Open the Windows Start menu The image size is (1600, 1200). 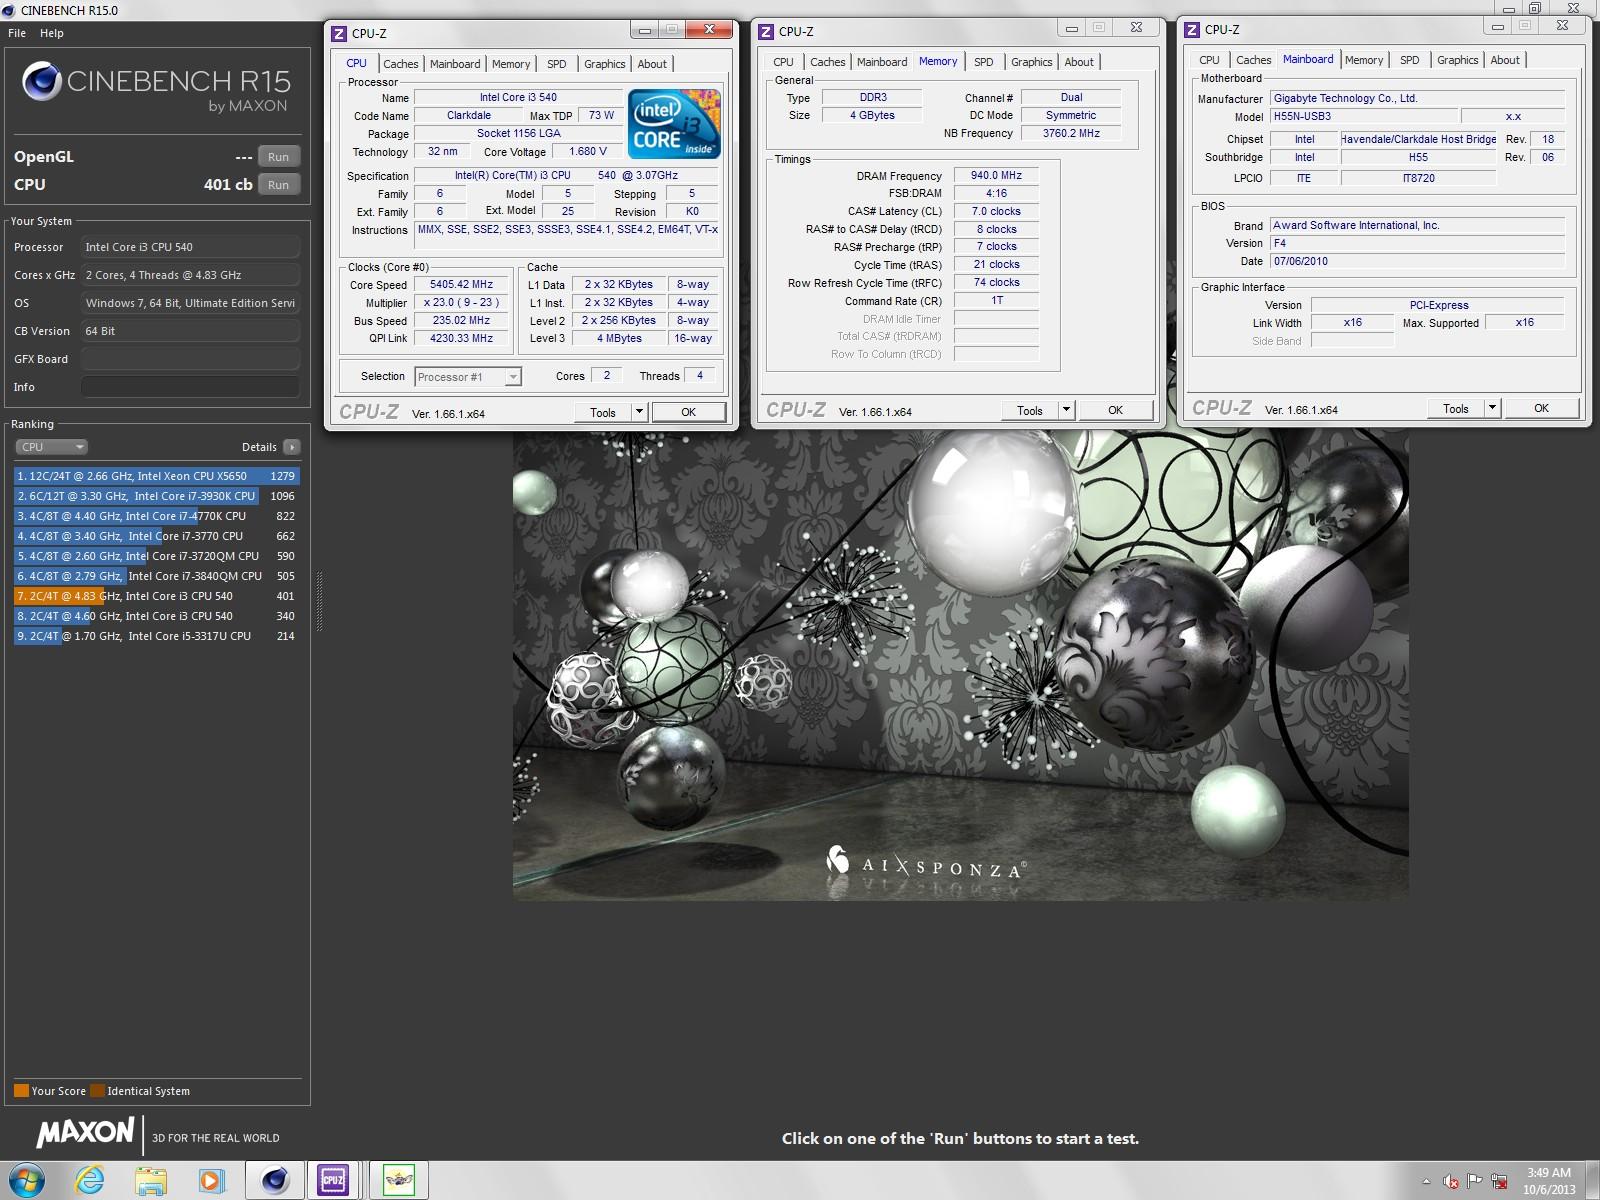27,1180
